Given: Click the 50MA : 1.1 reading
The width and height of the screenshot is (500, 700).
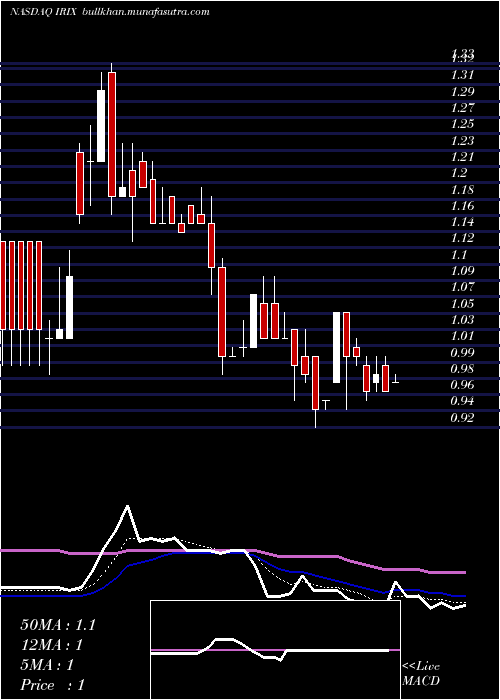Looking at the screenshot, I should tap(58, 625).
